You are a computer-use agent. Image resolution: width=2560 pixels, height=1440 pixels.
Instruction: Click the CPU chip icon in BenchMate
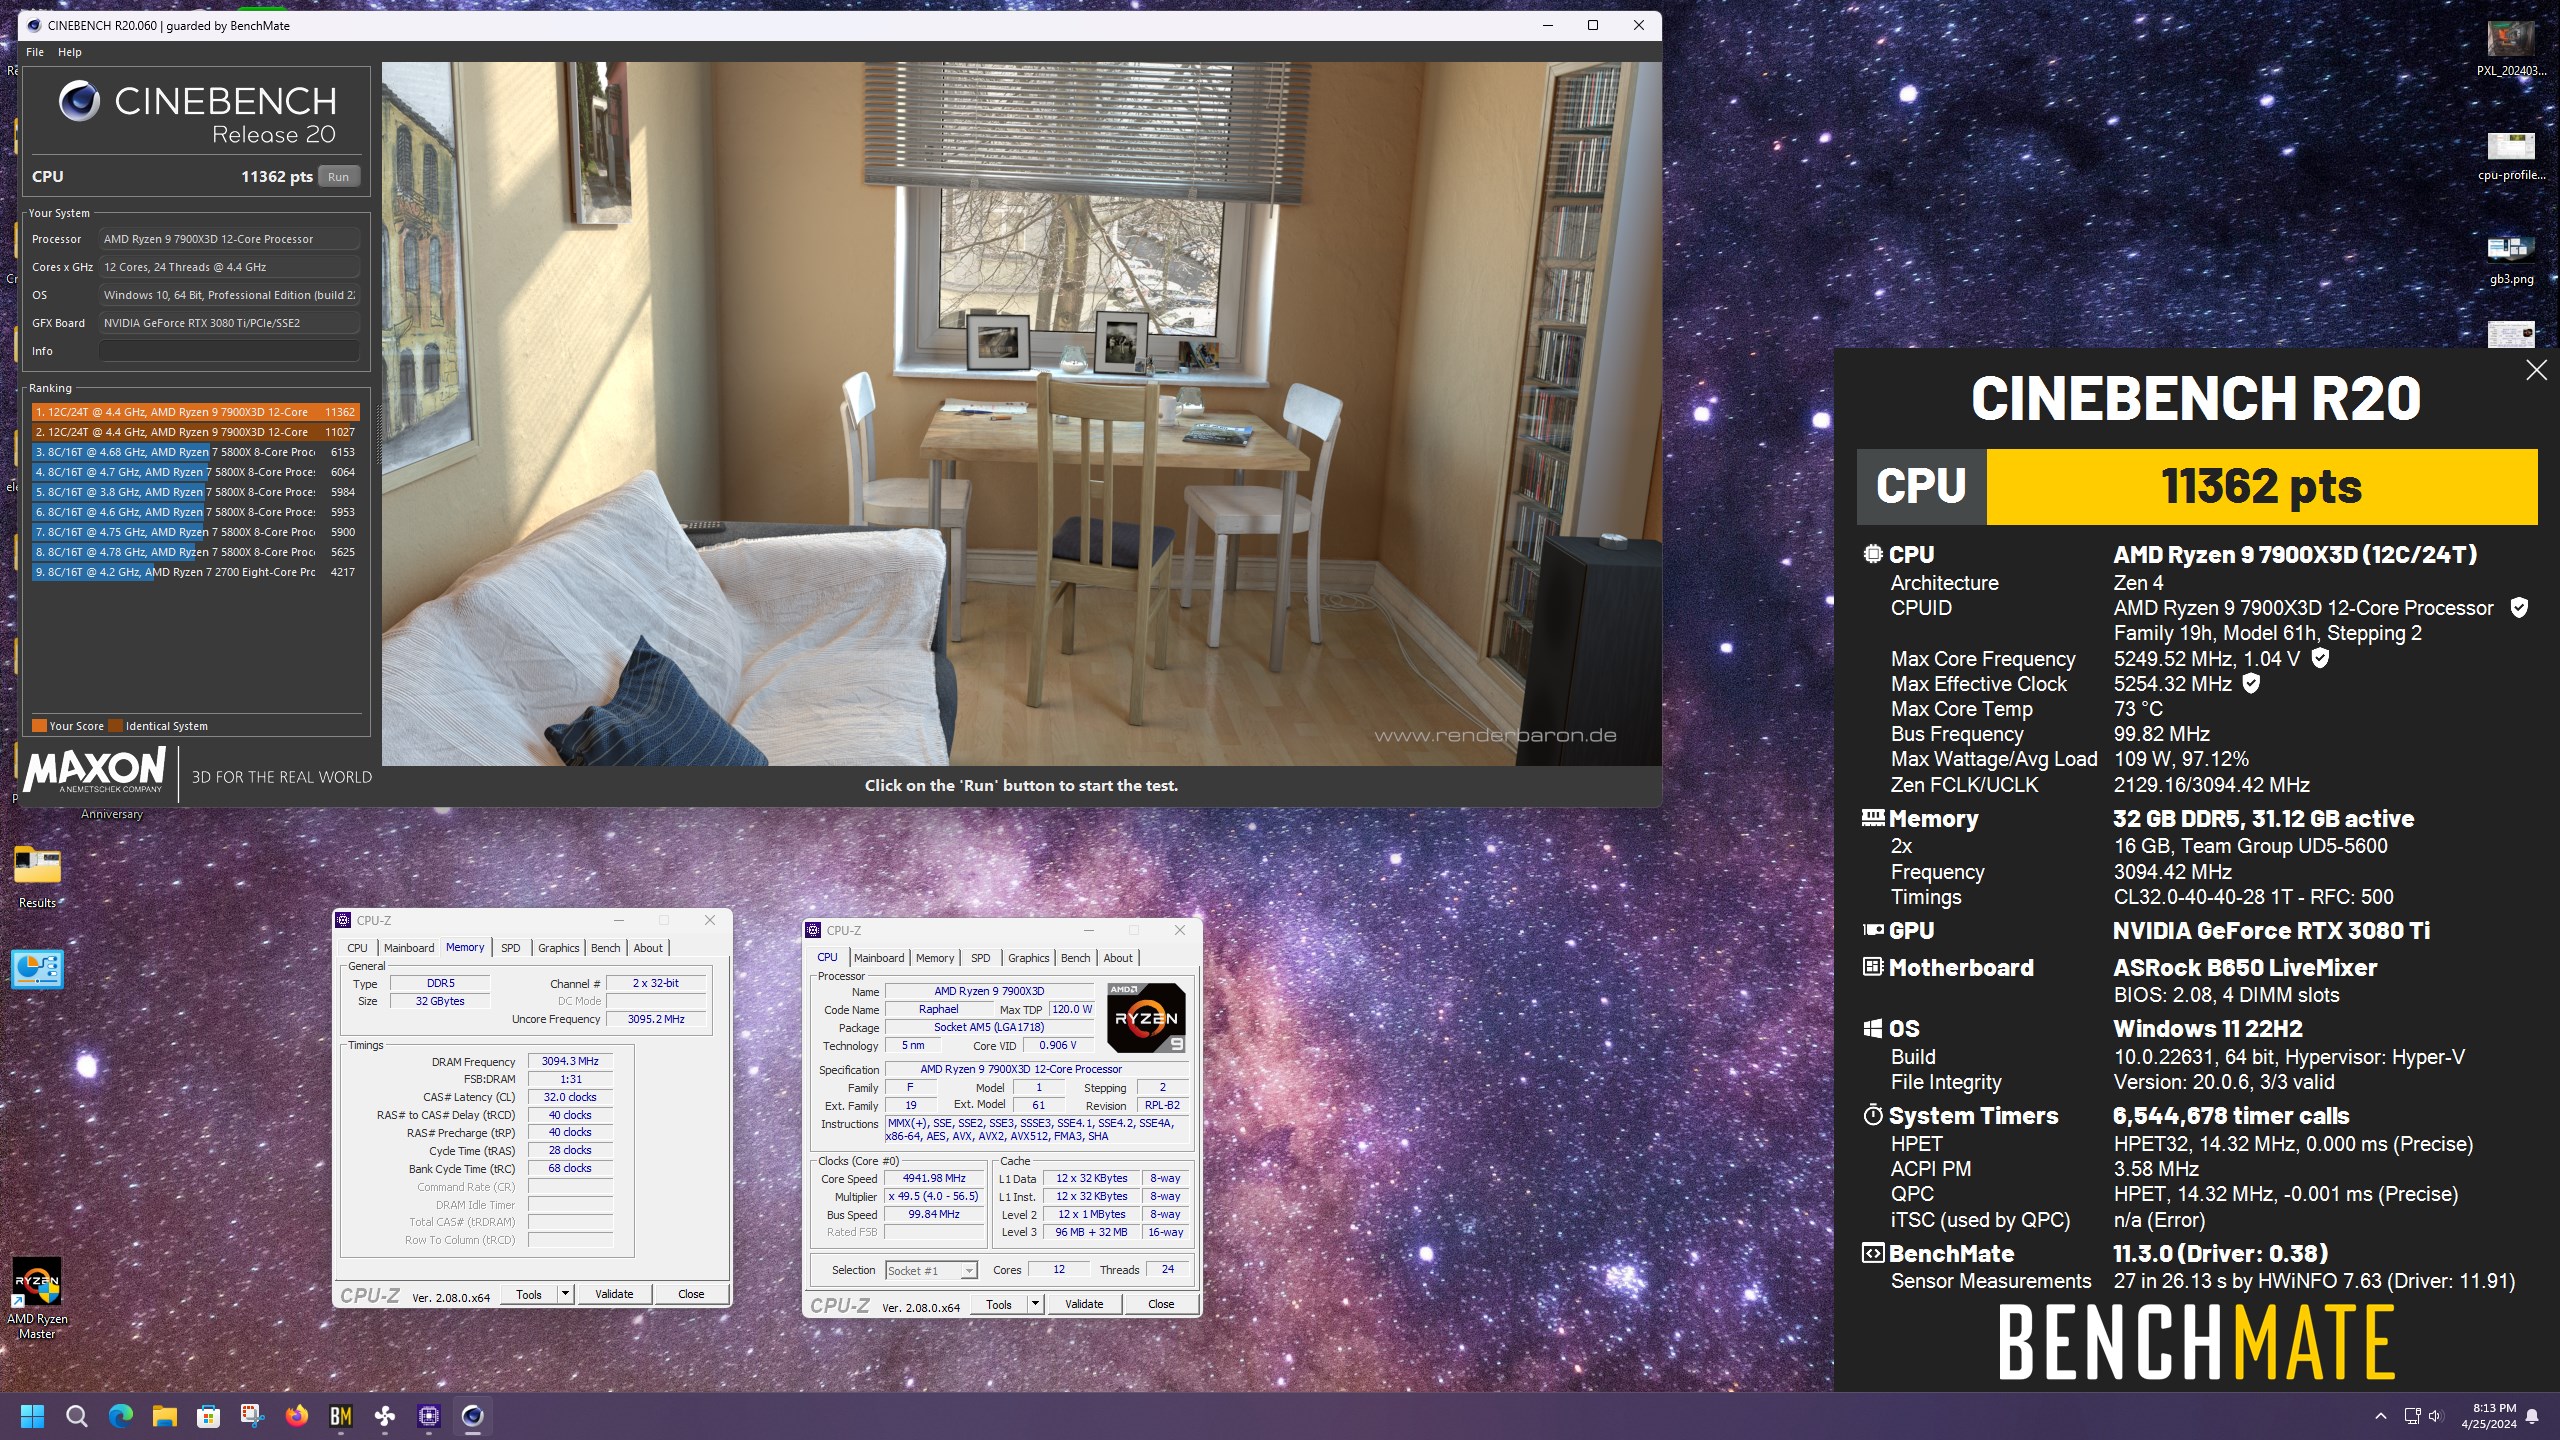pos(1873,554)
